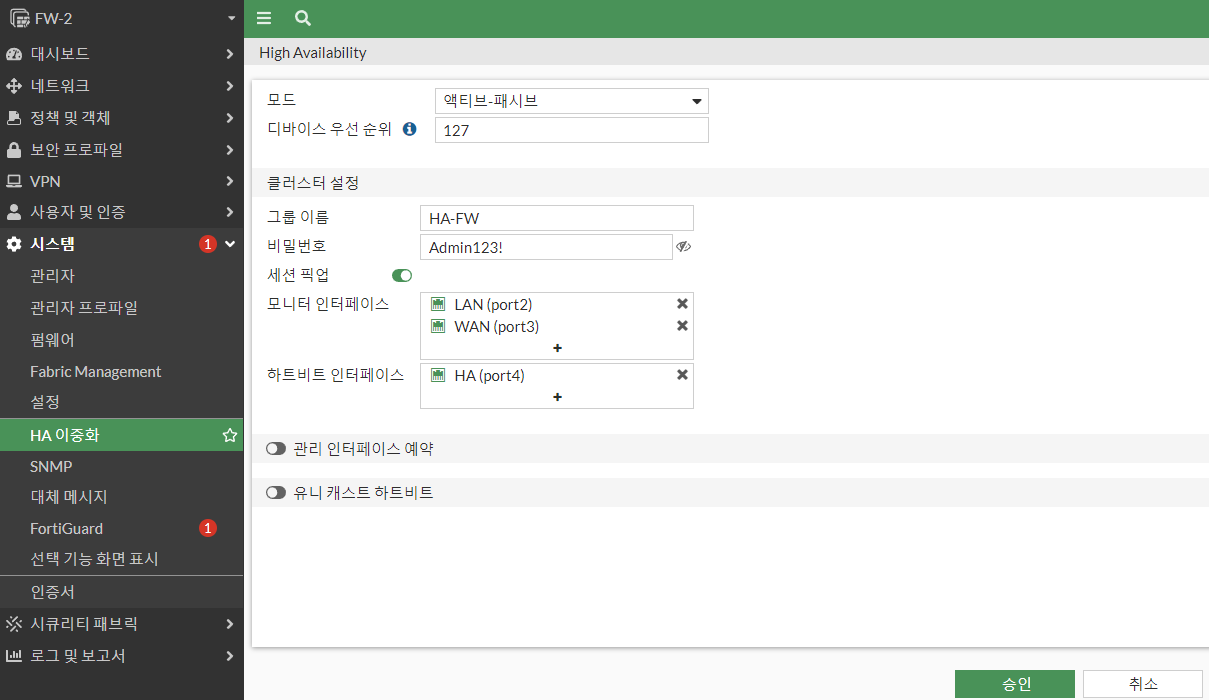The height and width of the screenshot is (700, 1209).
Task: Click the 로그 및 보고서 chart icon
Action: tap(14, 656)
